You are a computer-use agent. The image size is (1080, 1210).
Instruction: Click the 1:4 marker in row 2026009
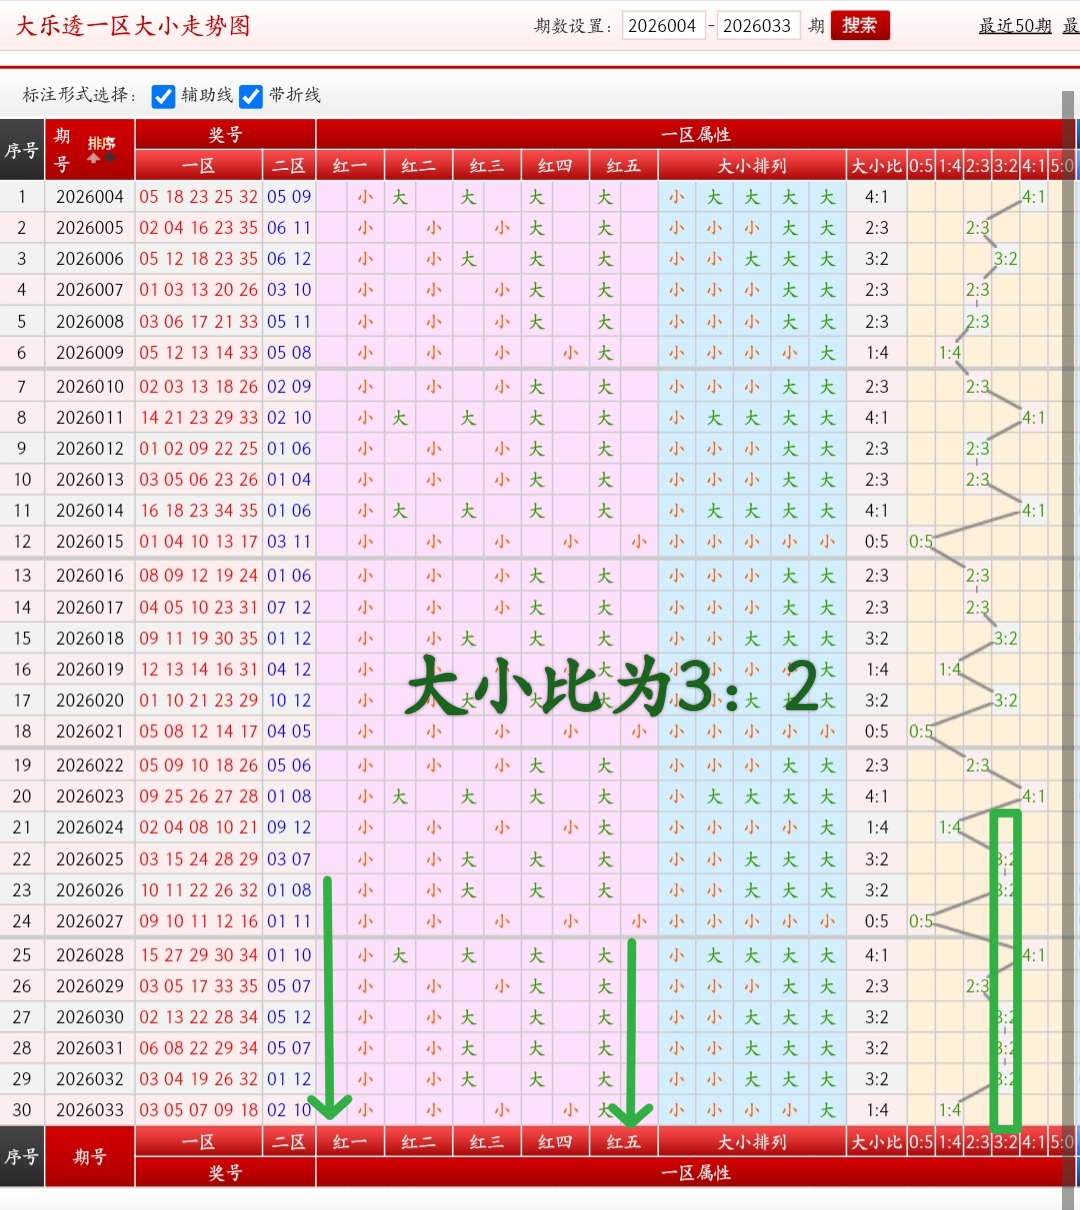click(949, 352)
